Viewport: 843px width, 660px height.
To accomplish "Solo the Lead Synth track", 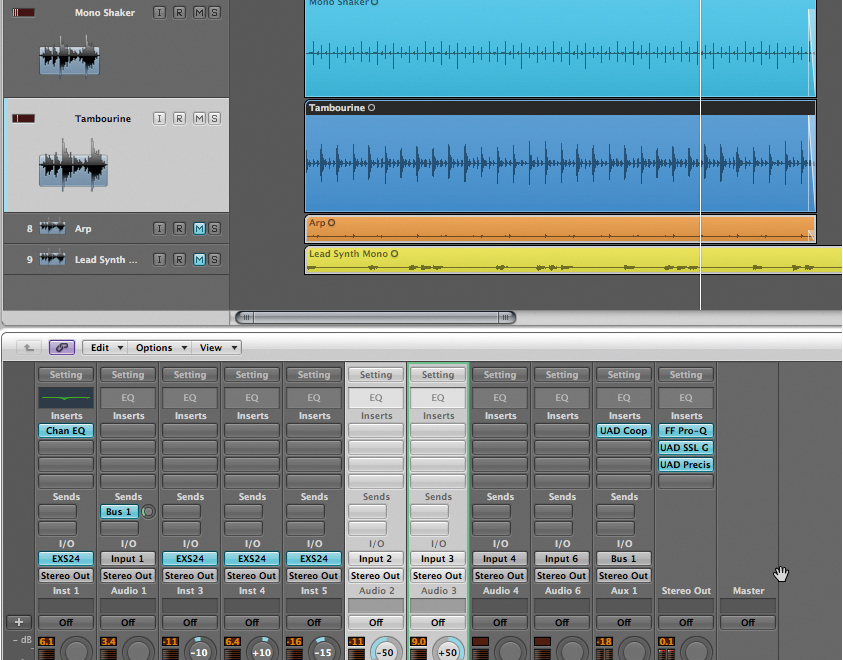I will (214, 260).
